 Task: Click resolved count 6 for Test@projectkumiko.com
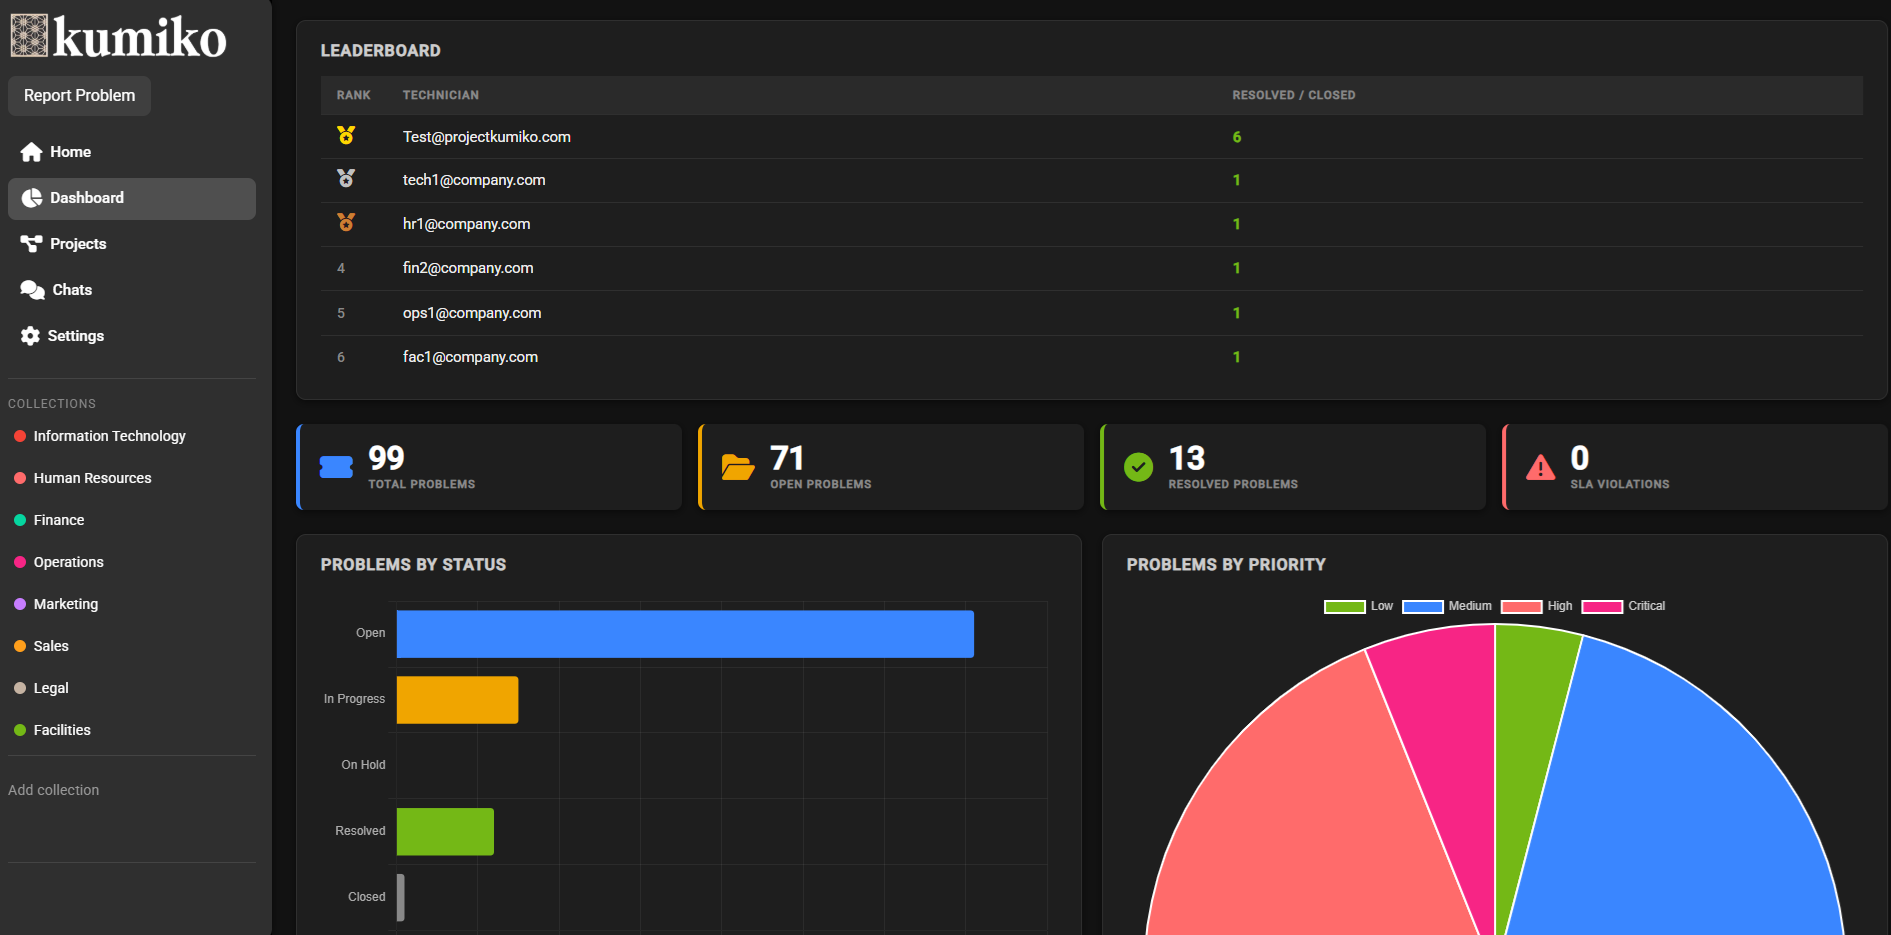(x=1237, y=137)
